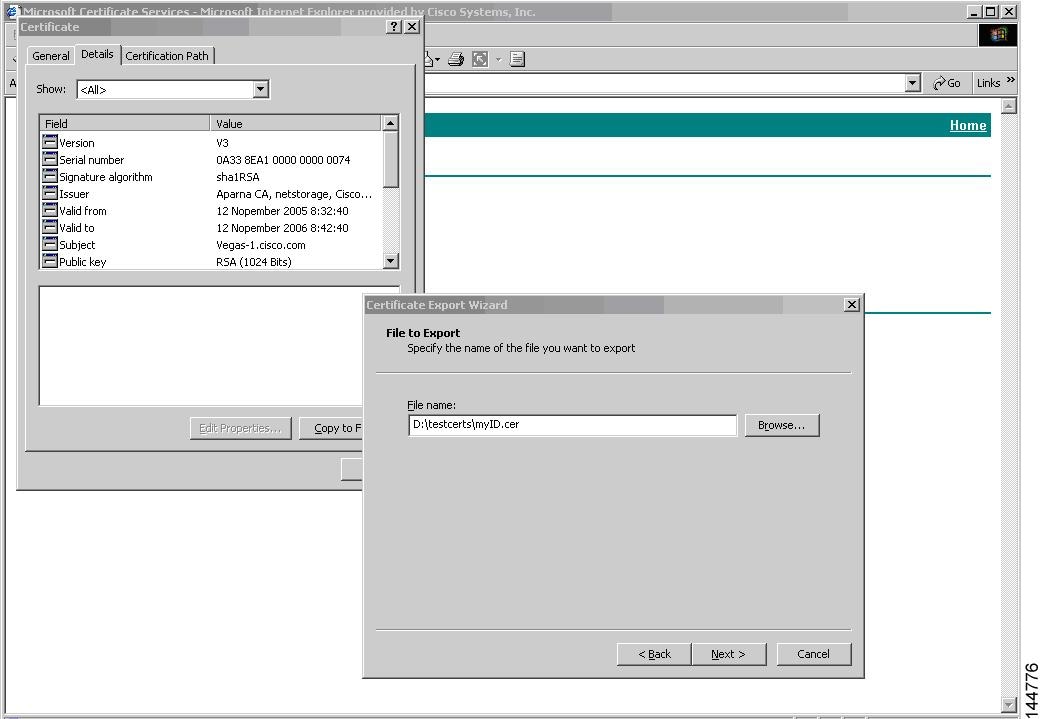Select the sha1RSA value
The width and height of the screenshot is (1041, 719).
point(238,177)
